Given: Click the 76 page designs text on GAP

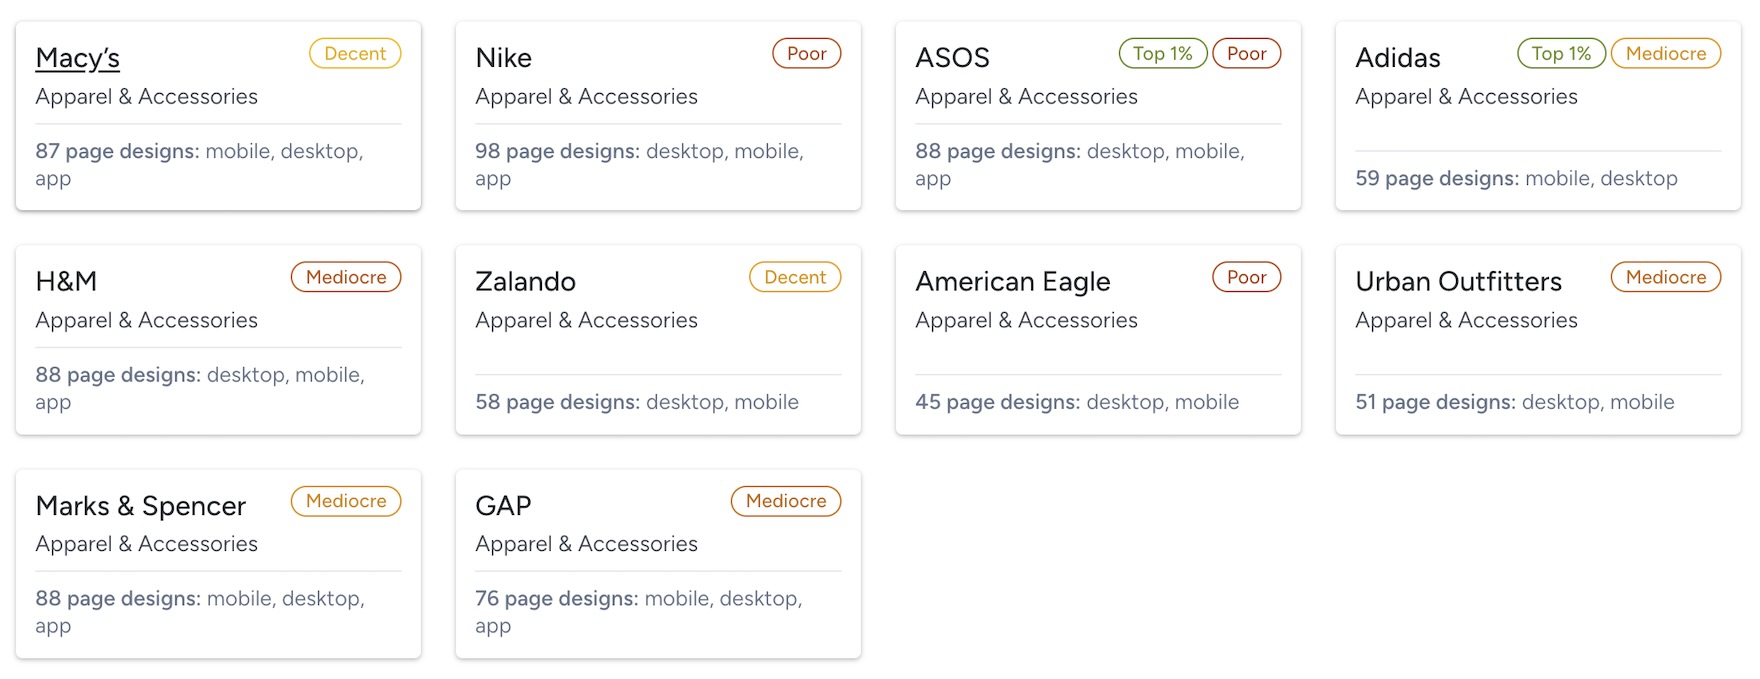Looking at the screenshot, I should pyautogui.click(x=556, y=599).
